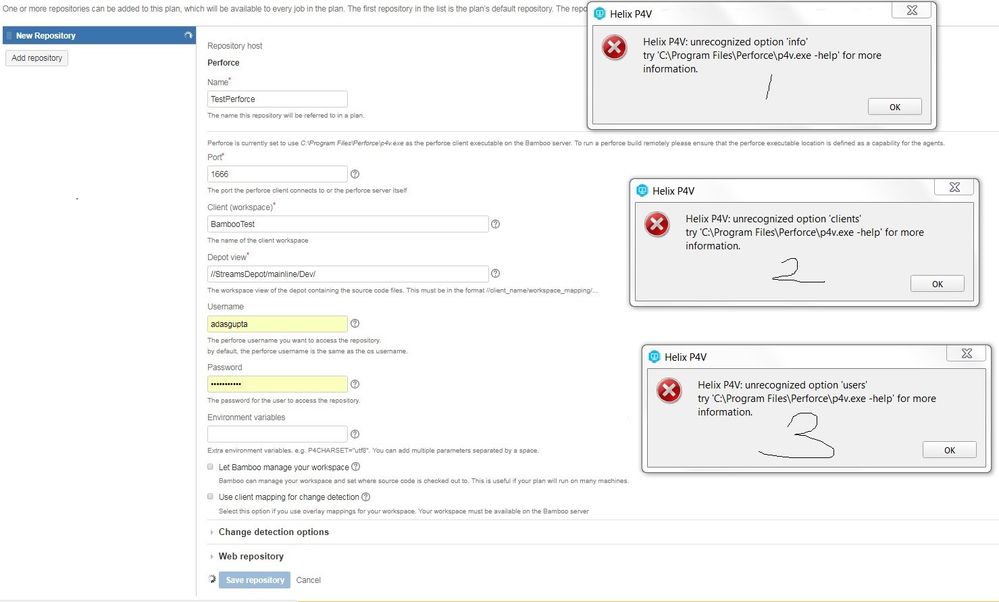Image resolution: width=999 pixels, height=602 pixels.
Task: Click red error icon in 'info' dialog
Action: coord(615,48)
